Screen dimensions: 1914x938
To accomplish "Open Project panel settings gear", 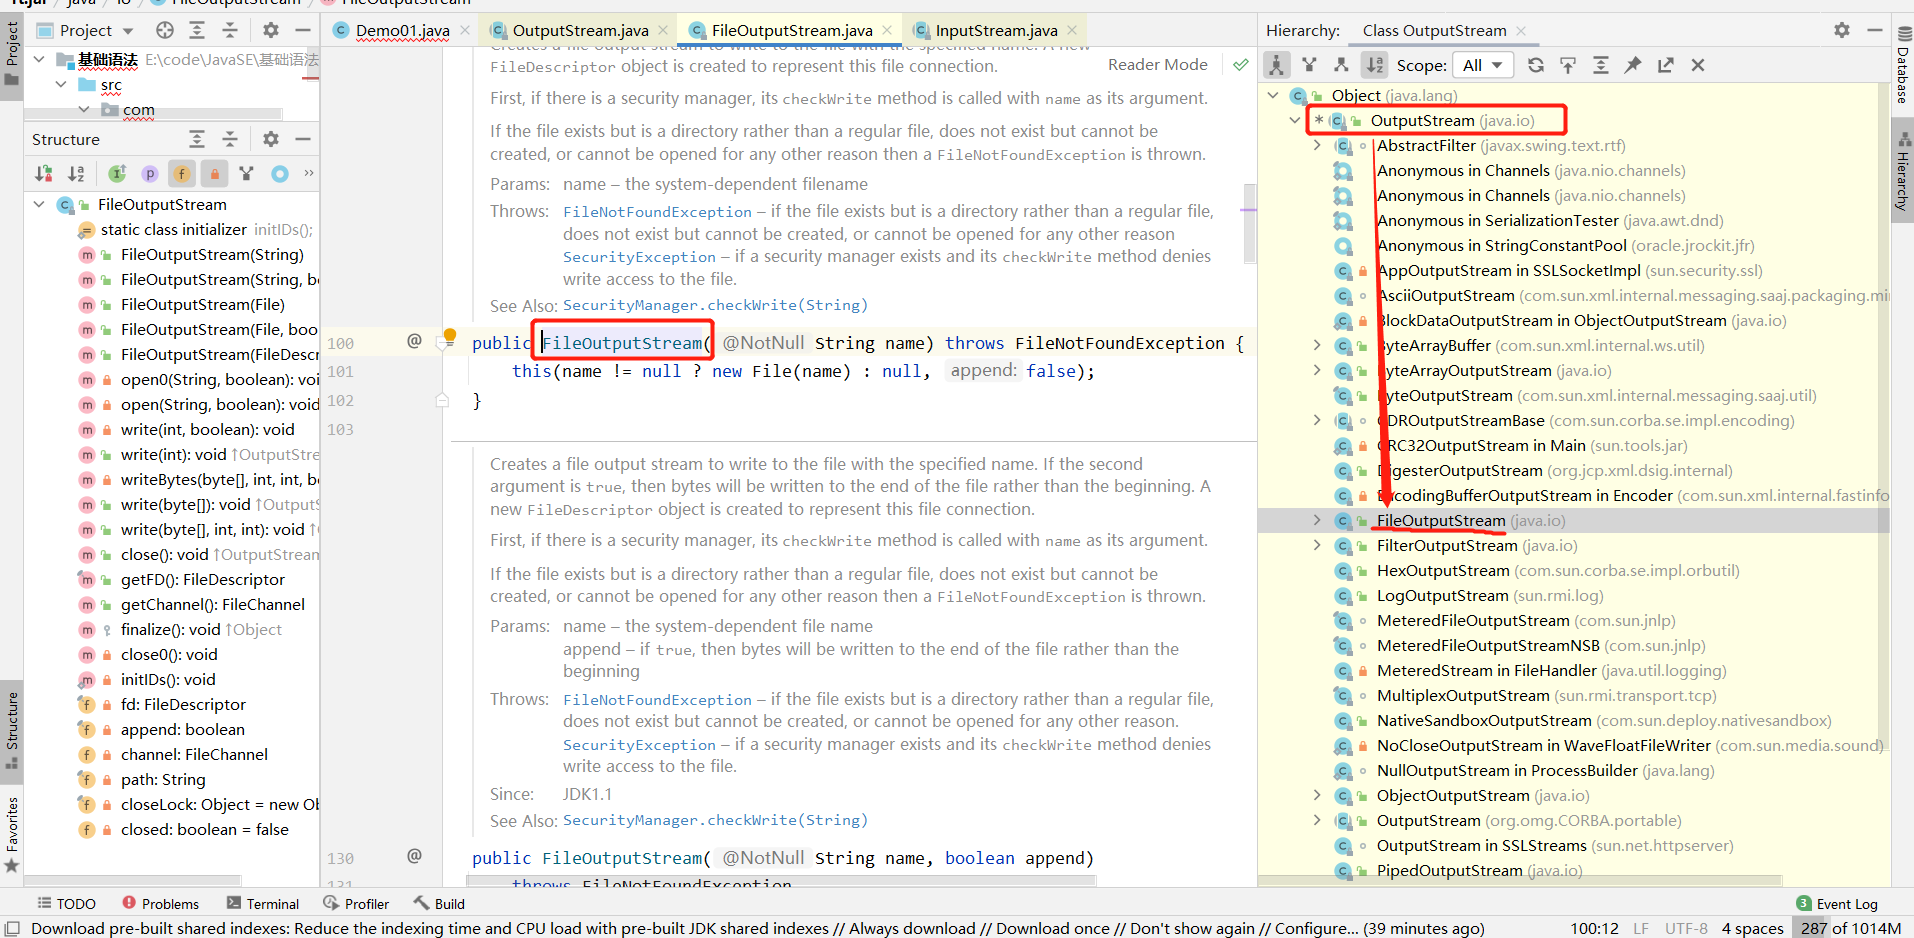I will (x=270, y=30).
